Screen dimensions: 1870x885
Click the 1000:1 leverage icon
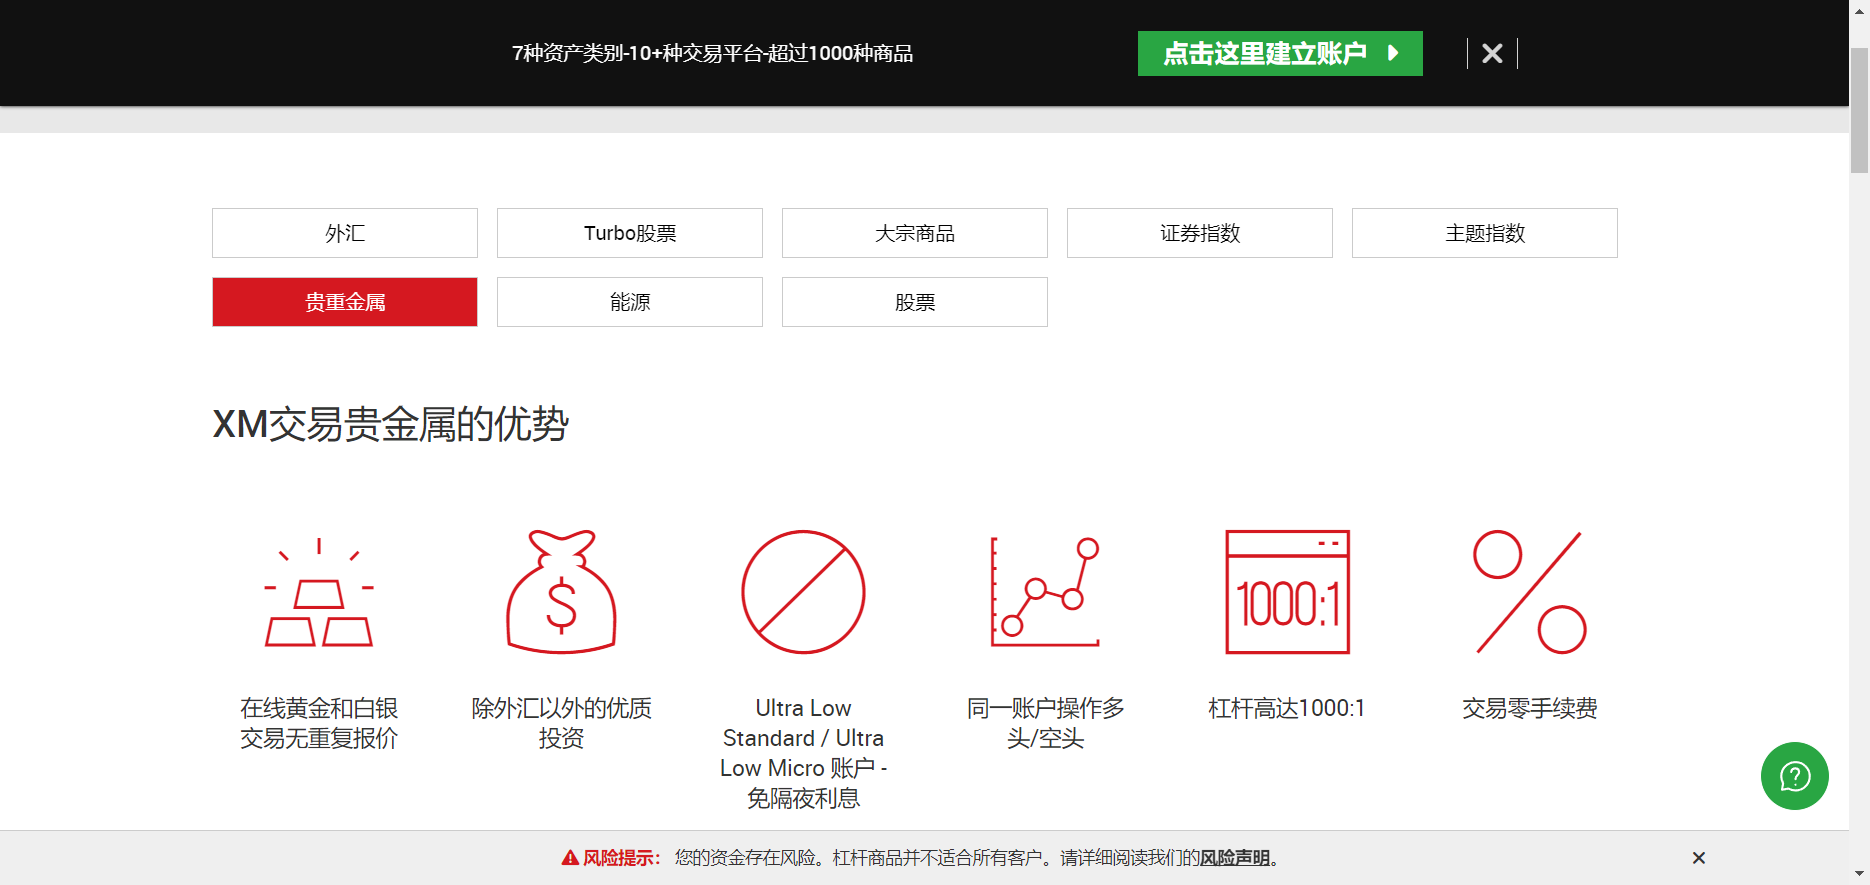1287,591
